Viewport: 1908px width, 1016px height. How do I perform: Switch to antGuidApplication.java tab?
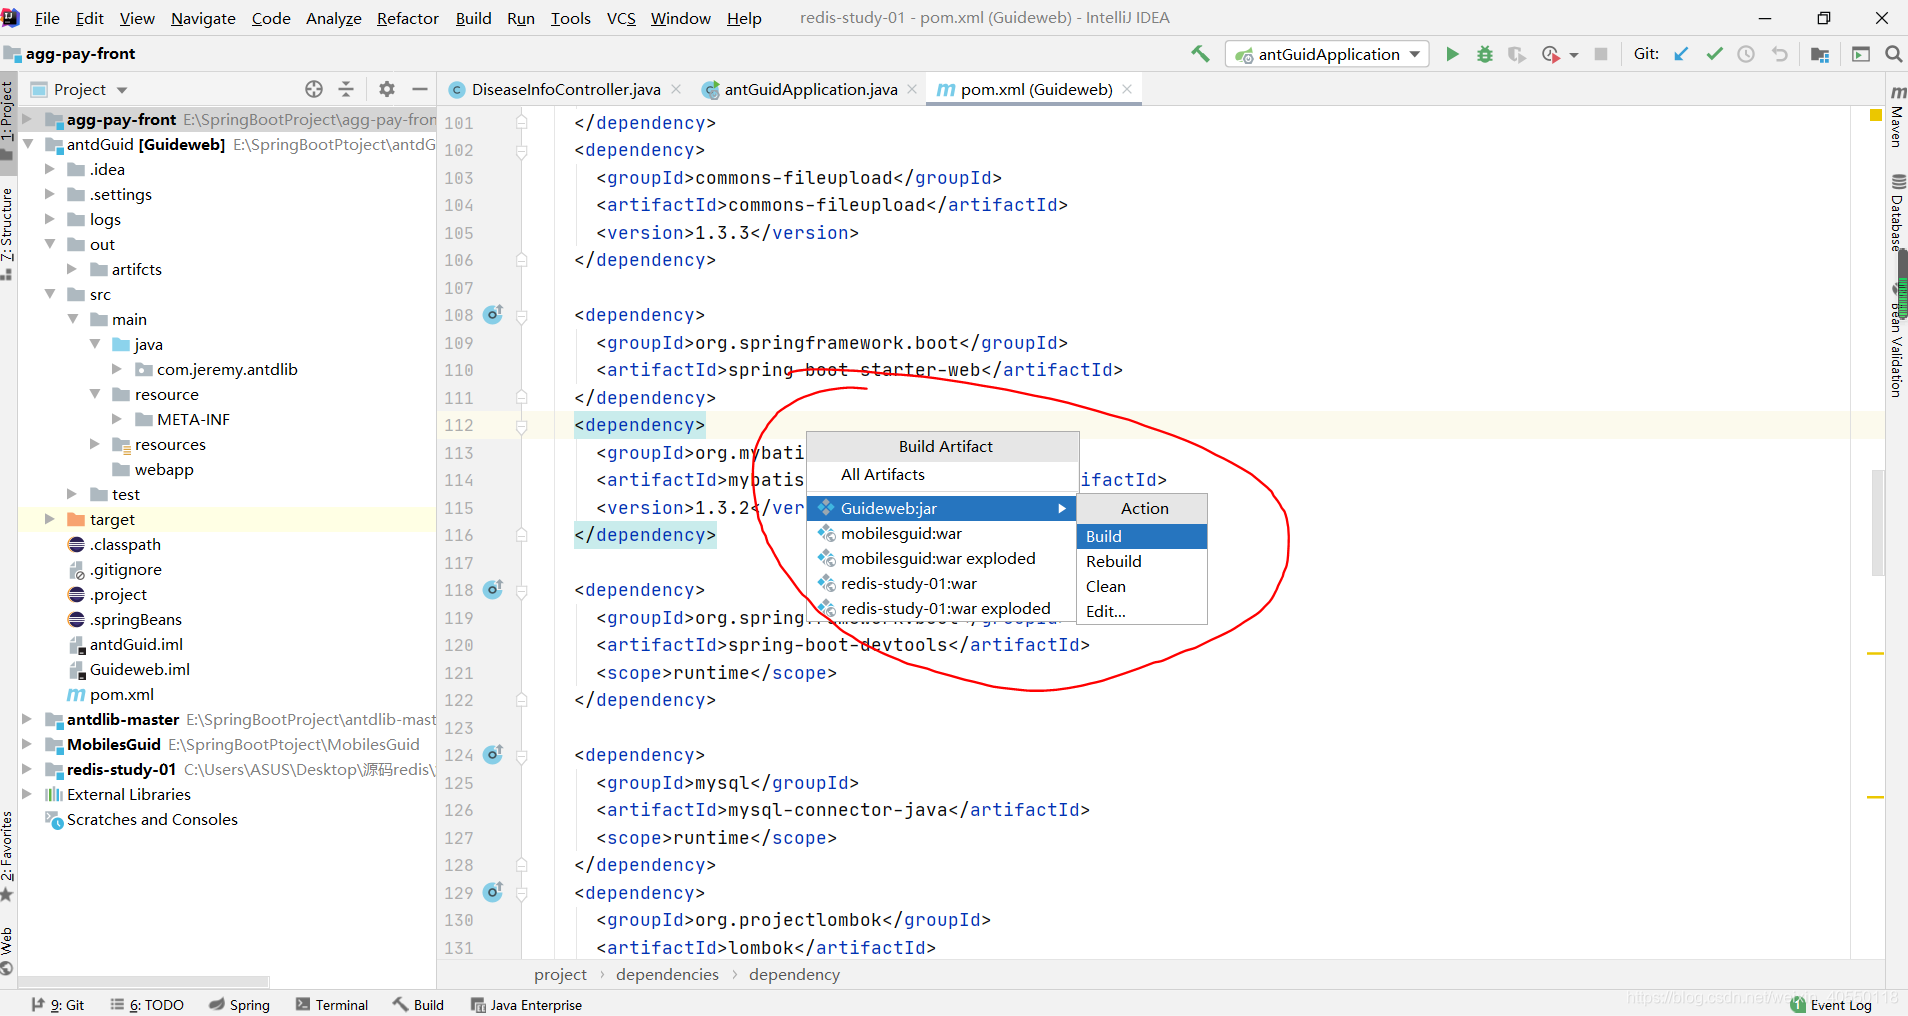pyautogui.click(x=811, y=89)
